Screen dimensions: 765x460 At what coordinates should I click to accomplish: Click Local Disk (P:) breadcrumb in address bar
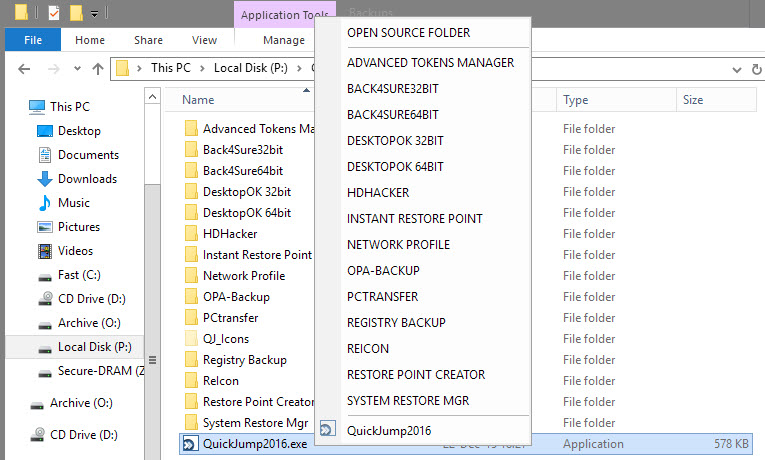tap(251, 68)
